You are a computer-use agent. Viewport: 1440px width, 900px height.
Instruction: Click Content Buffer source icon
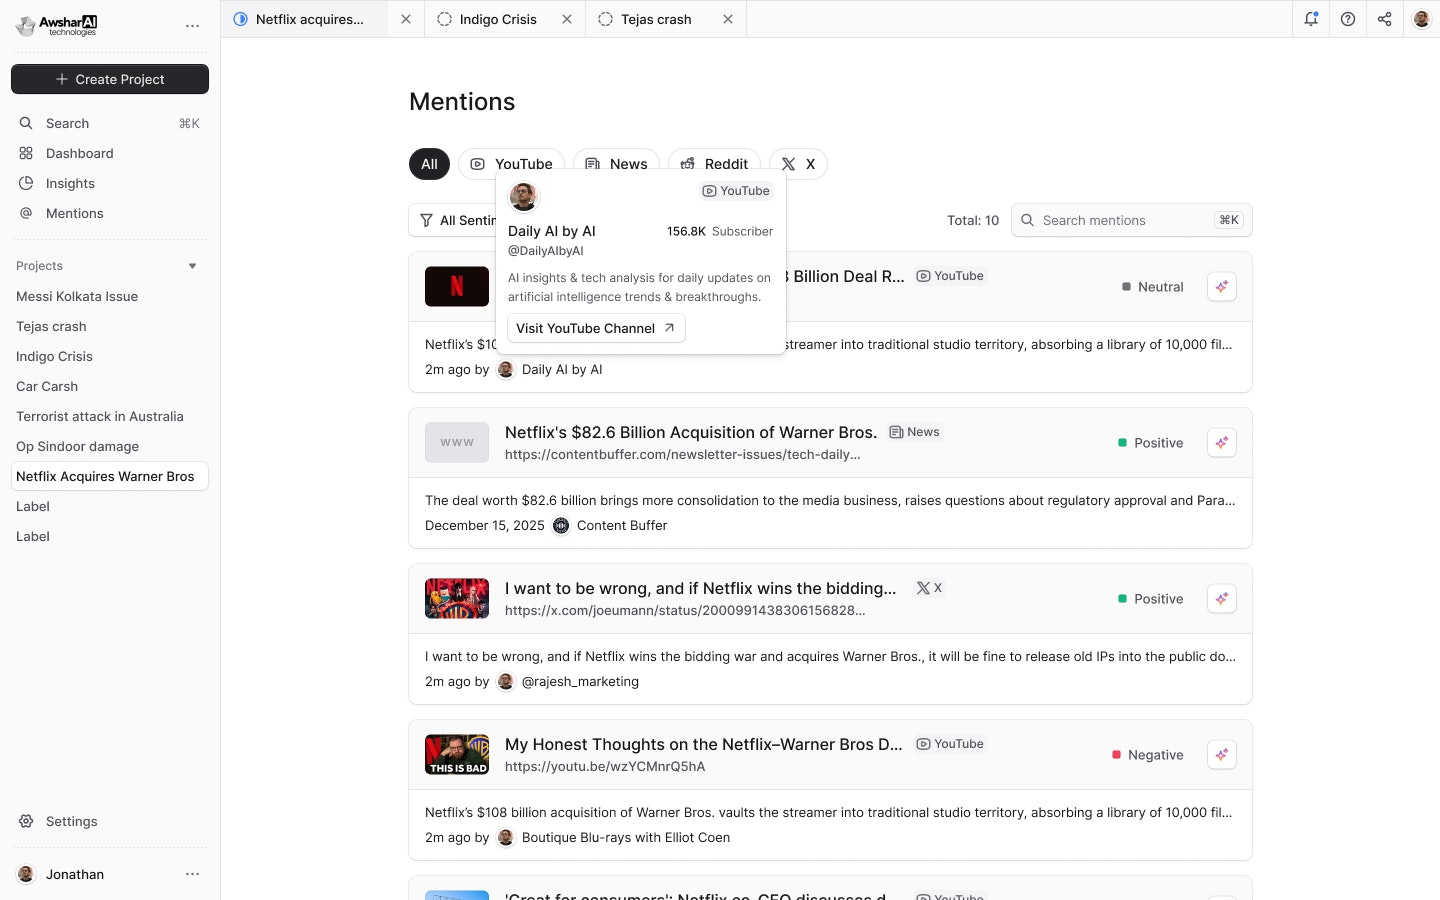click(561, 526)
